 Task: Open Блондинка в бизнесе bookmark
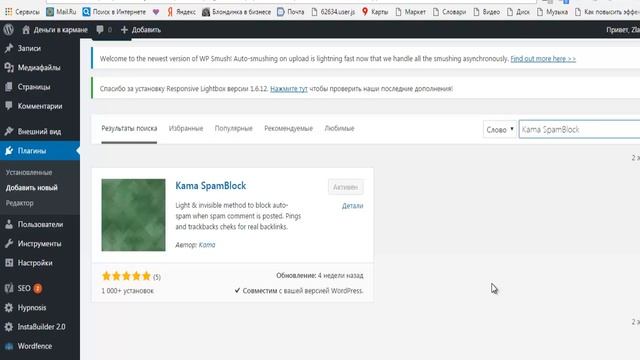click(236, 12)
